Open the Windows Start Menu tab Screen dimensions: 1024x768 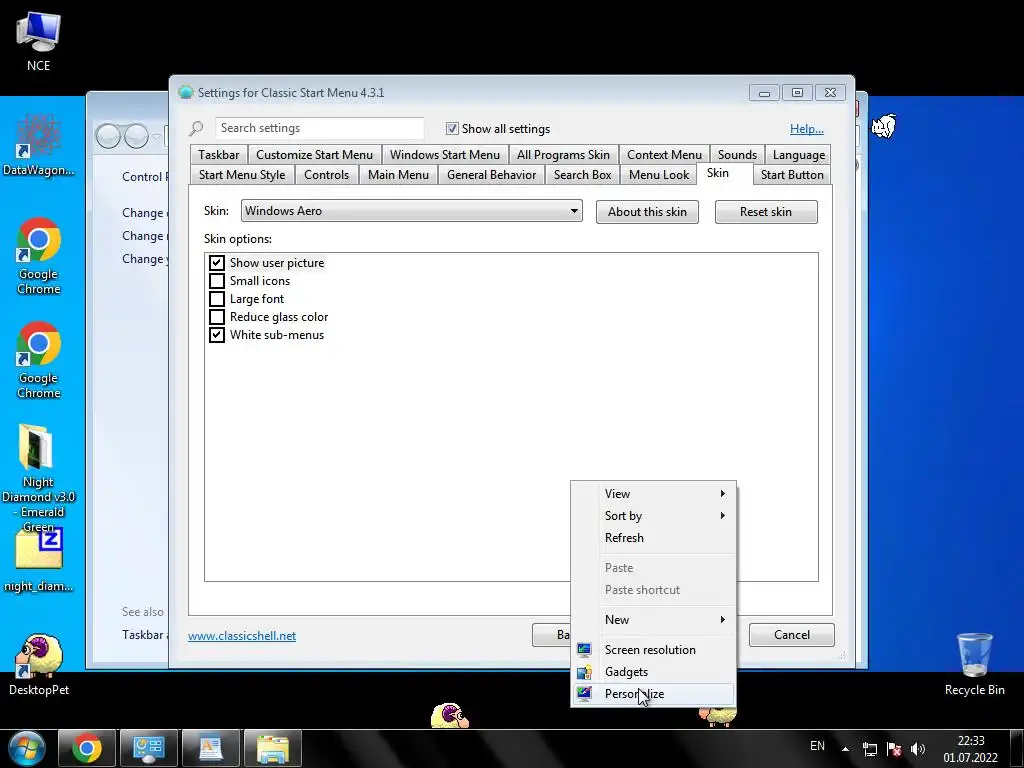445,155
